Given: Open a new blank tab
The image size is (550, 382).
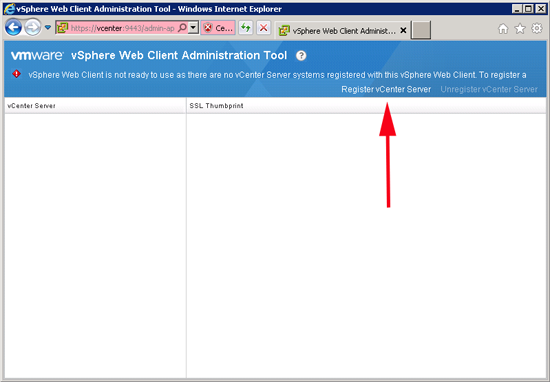Looking at the screenshot, I should click(x=421, y=30).
